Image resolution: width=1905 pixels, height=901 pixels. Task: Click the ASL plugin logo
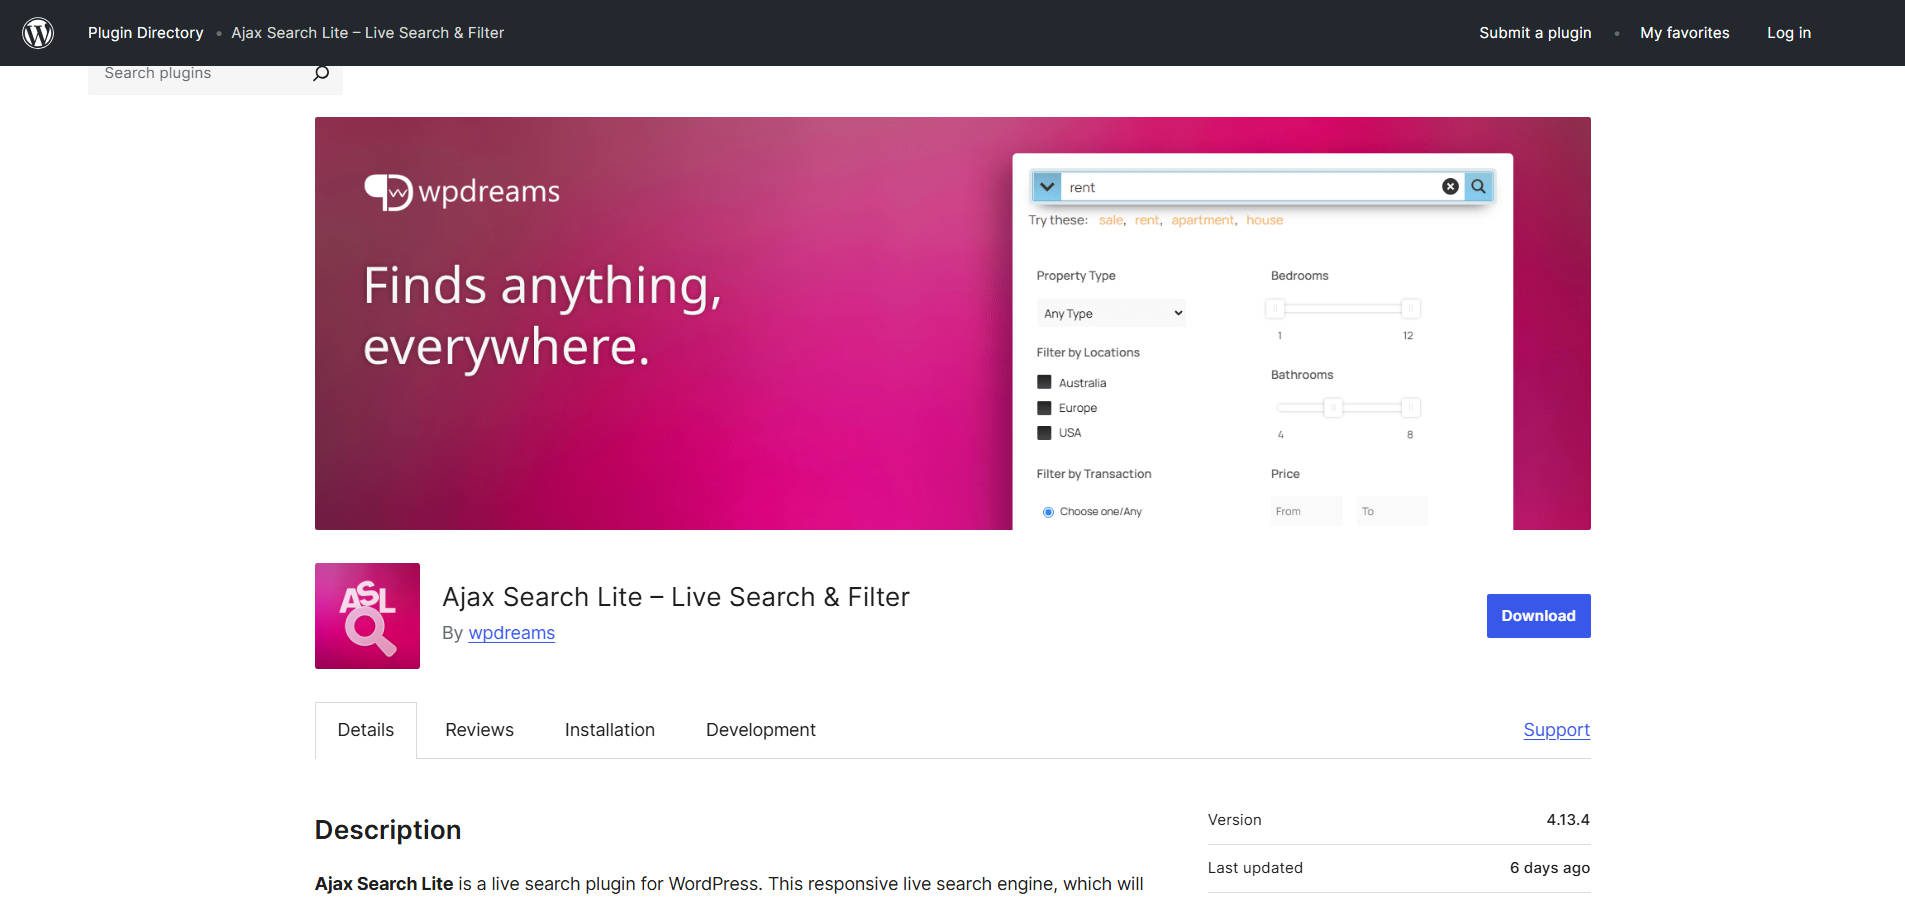click(x=366, y=615)
